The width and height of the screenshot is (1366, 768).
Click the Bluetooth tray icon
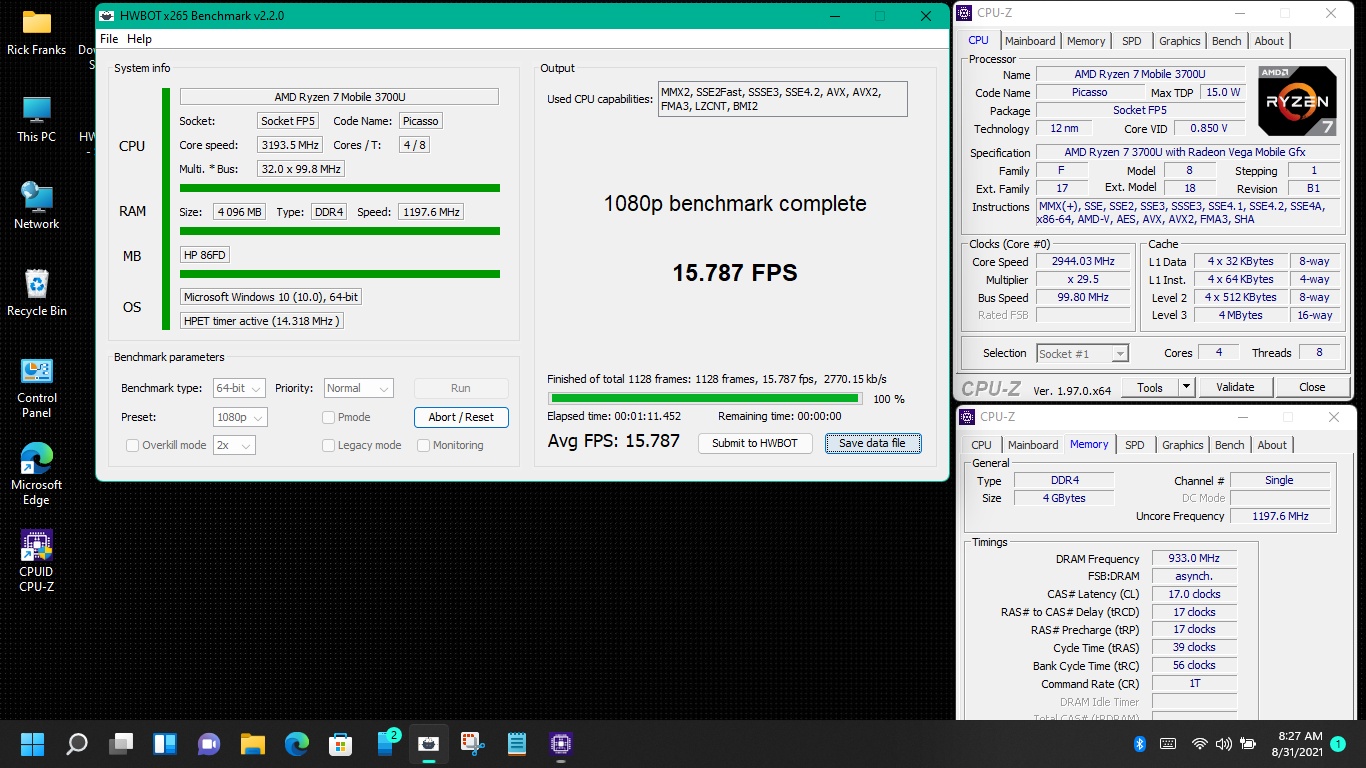tap(1139, 744)
